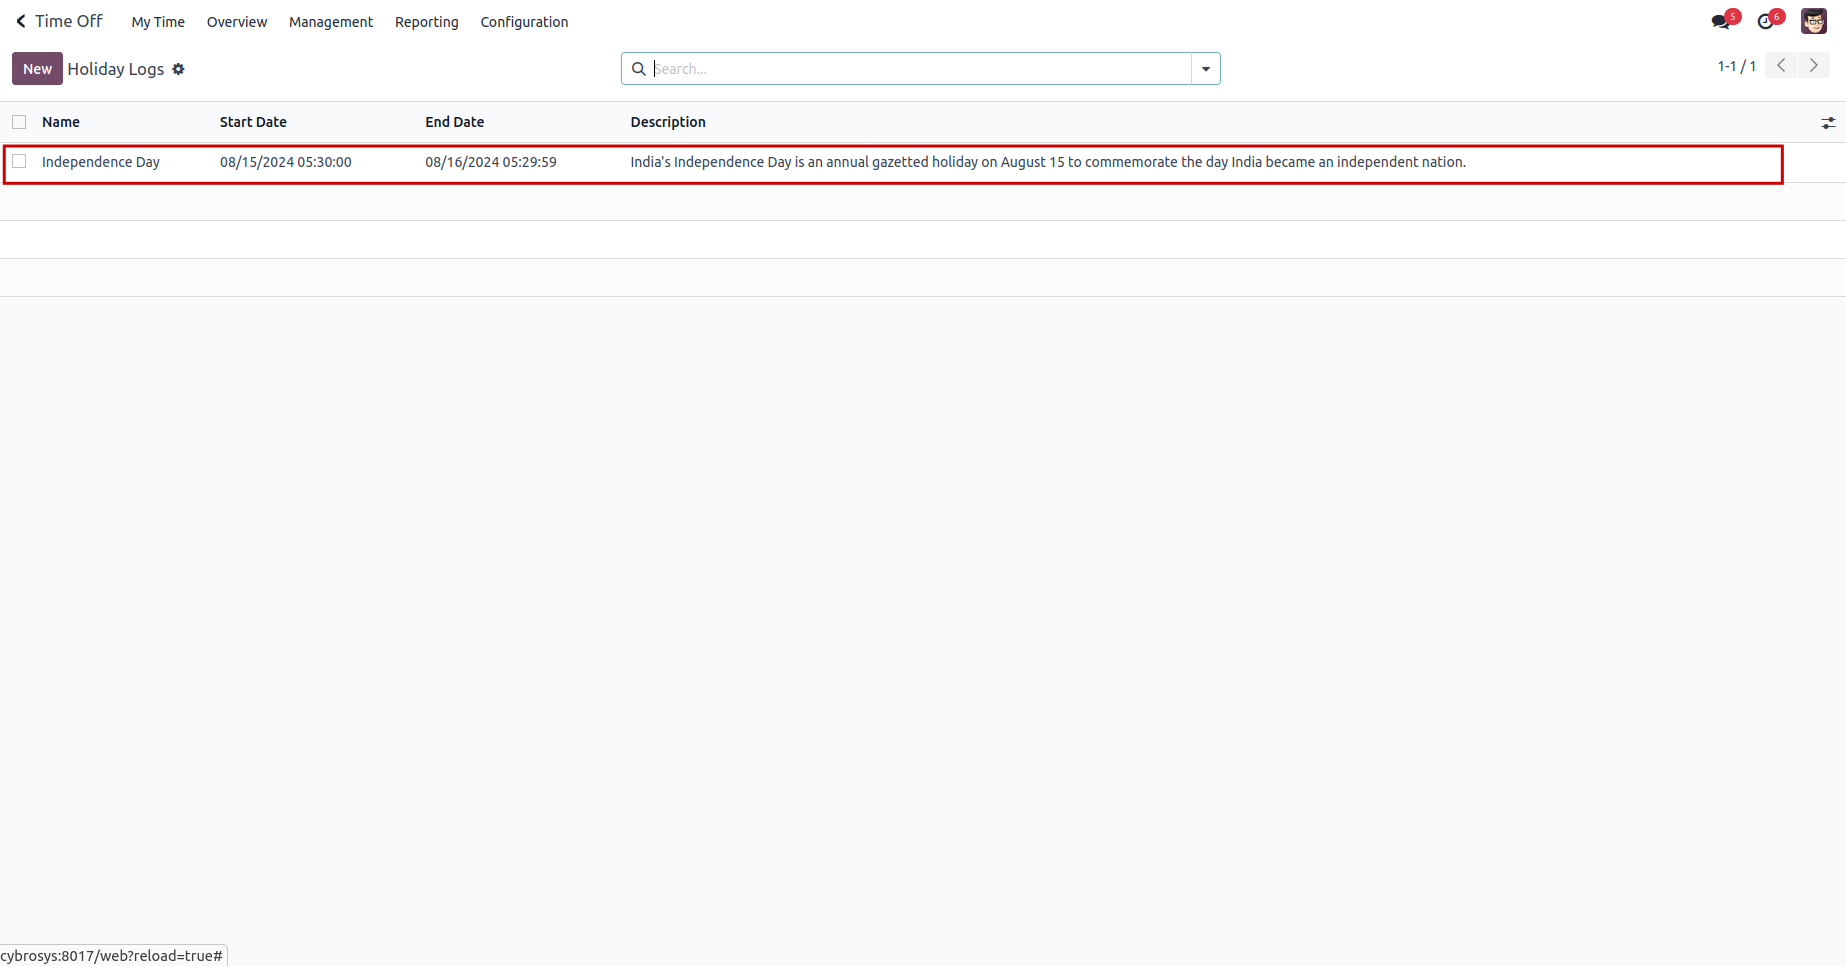Open Holiday Logs gear actions menu
Screen dimensions: 1846x966
tap(178, 69)
